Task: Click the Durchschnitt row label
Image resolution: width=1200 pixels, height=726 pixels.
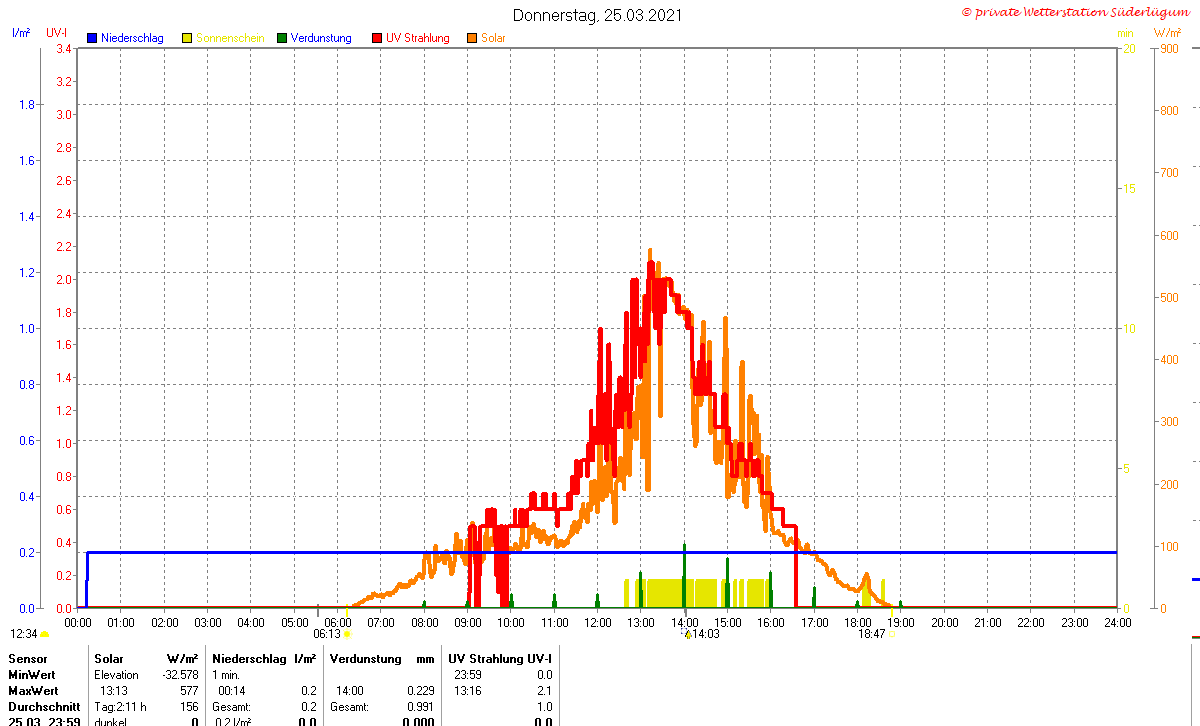Action: (x=44, y=706)
